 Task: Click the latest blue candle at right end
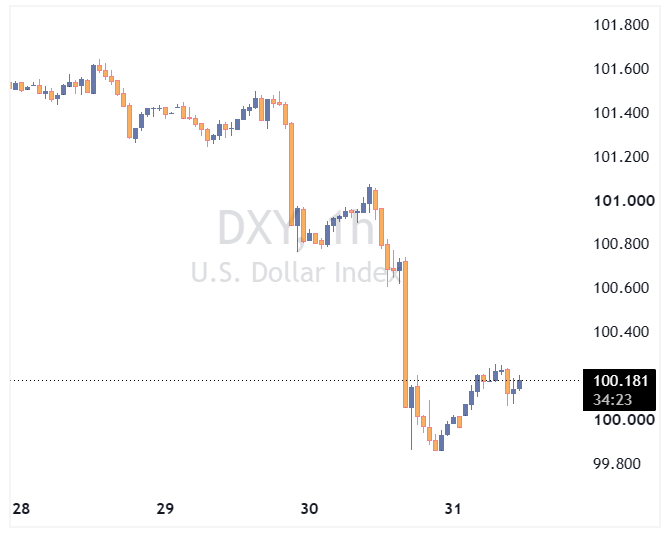coord(520,383)
